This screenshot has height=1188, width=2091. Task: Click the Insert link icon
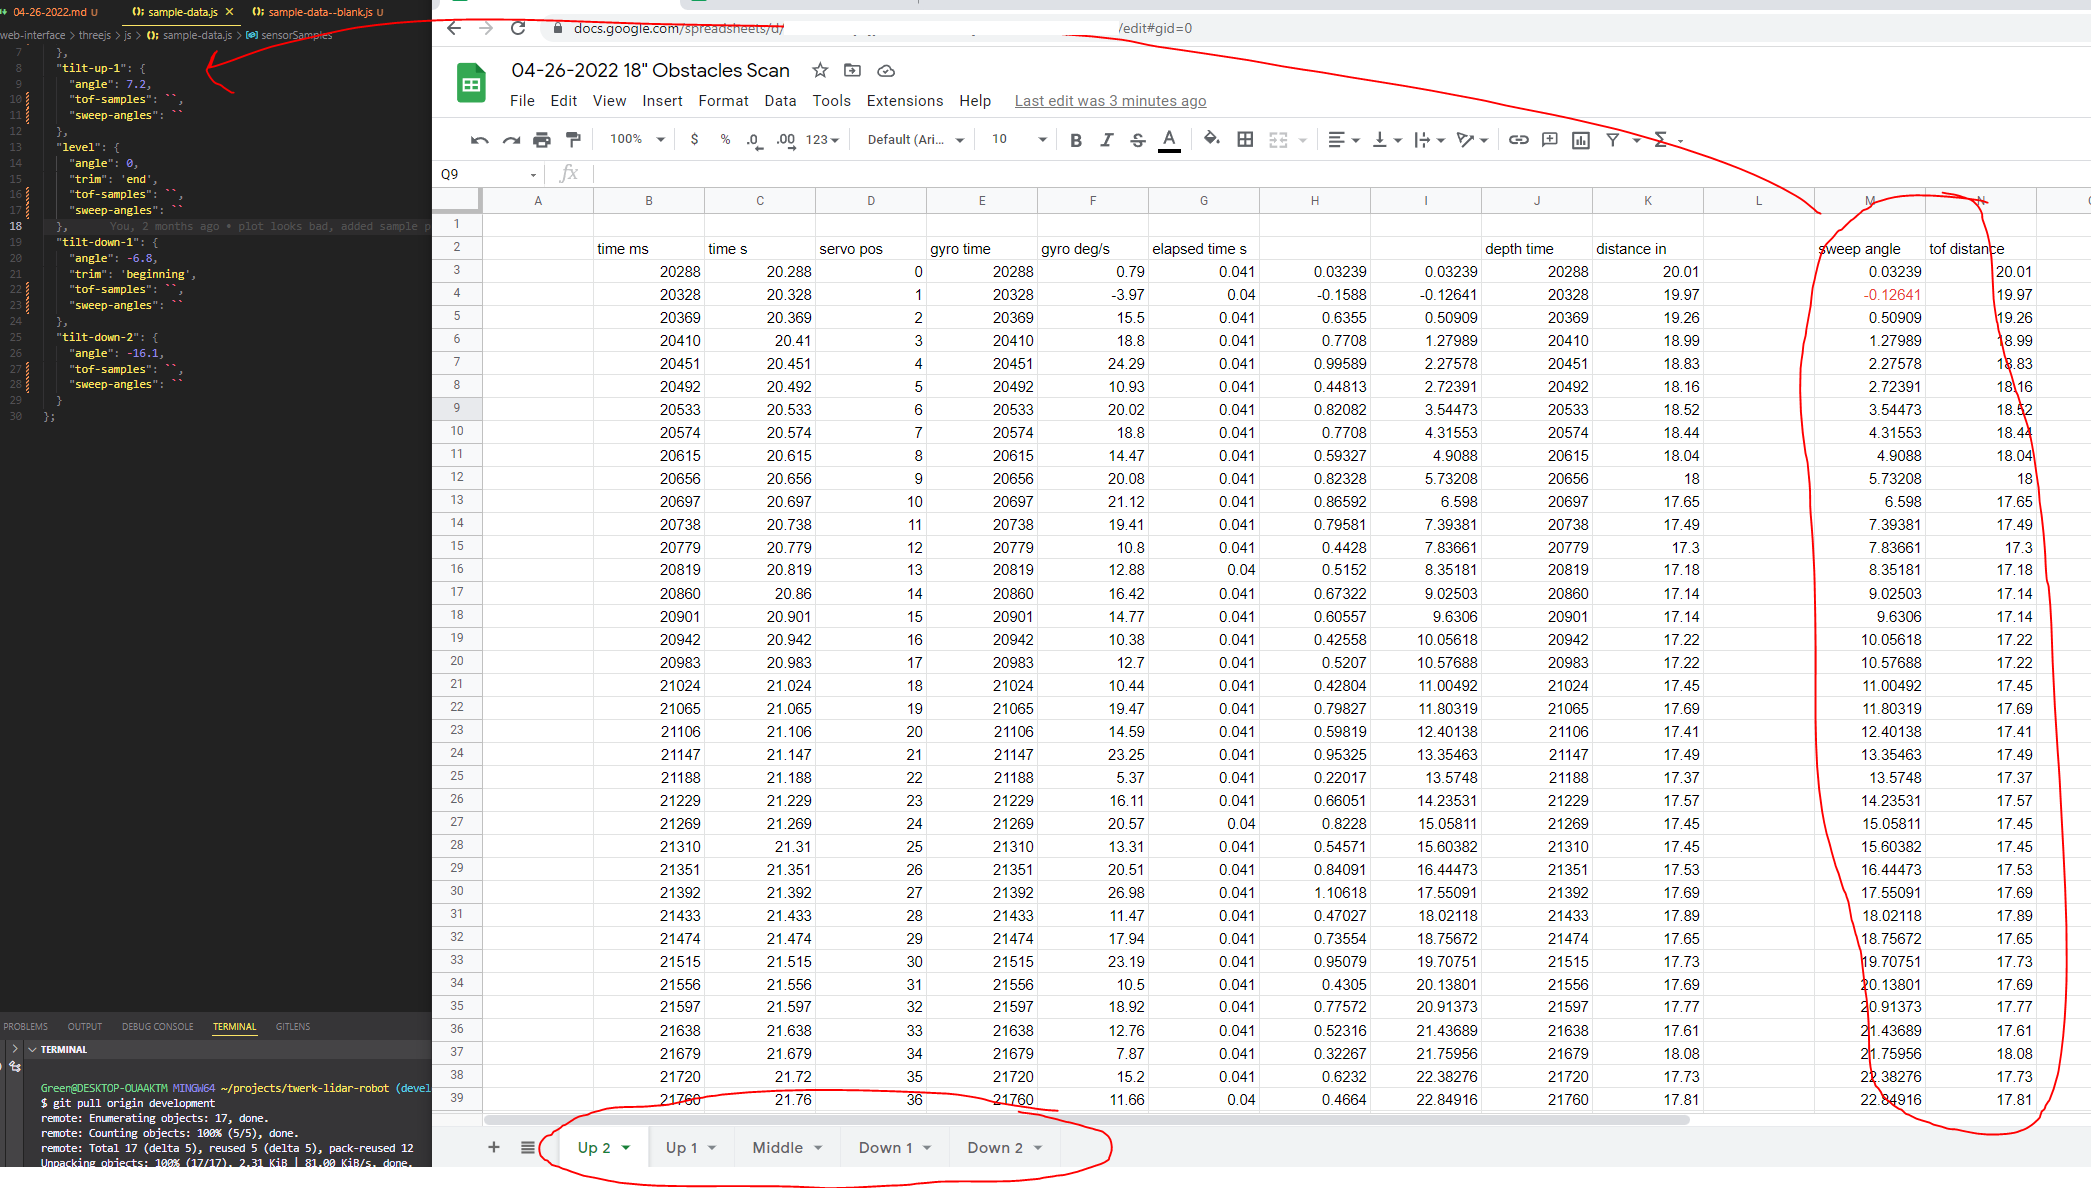click(x=1519, y=140)
